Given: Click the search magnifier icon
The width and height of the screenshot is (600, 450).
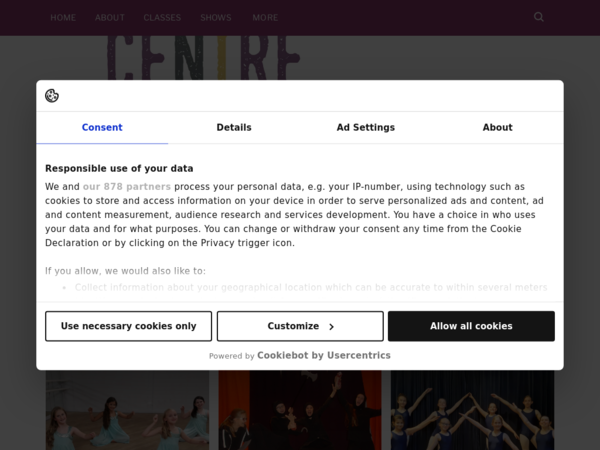Looking at the screenshot, I should [539, 17].
